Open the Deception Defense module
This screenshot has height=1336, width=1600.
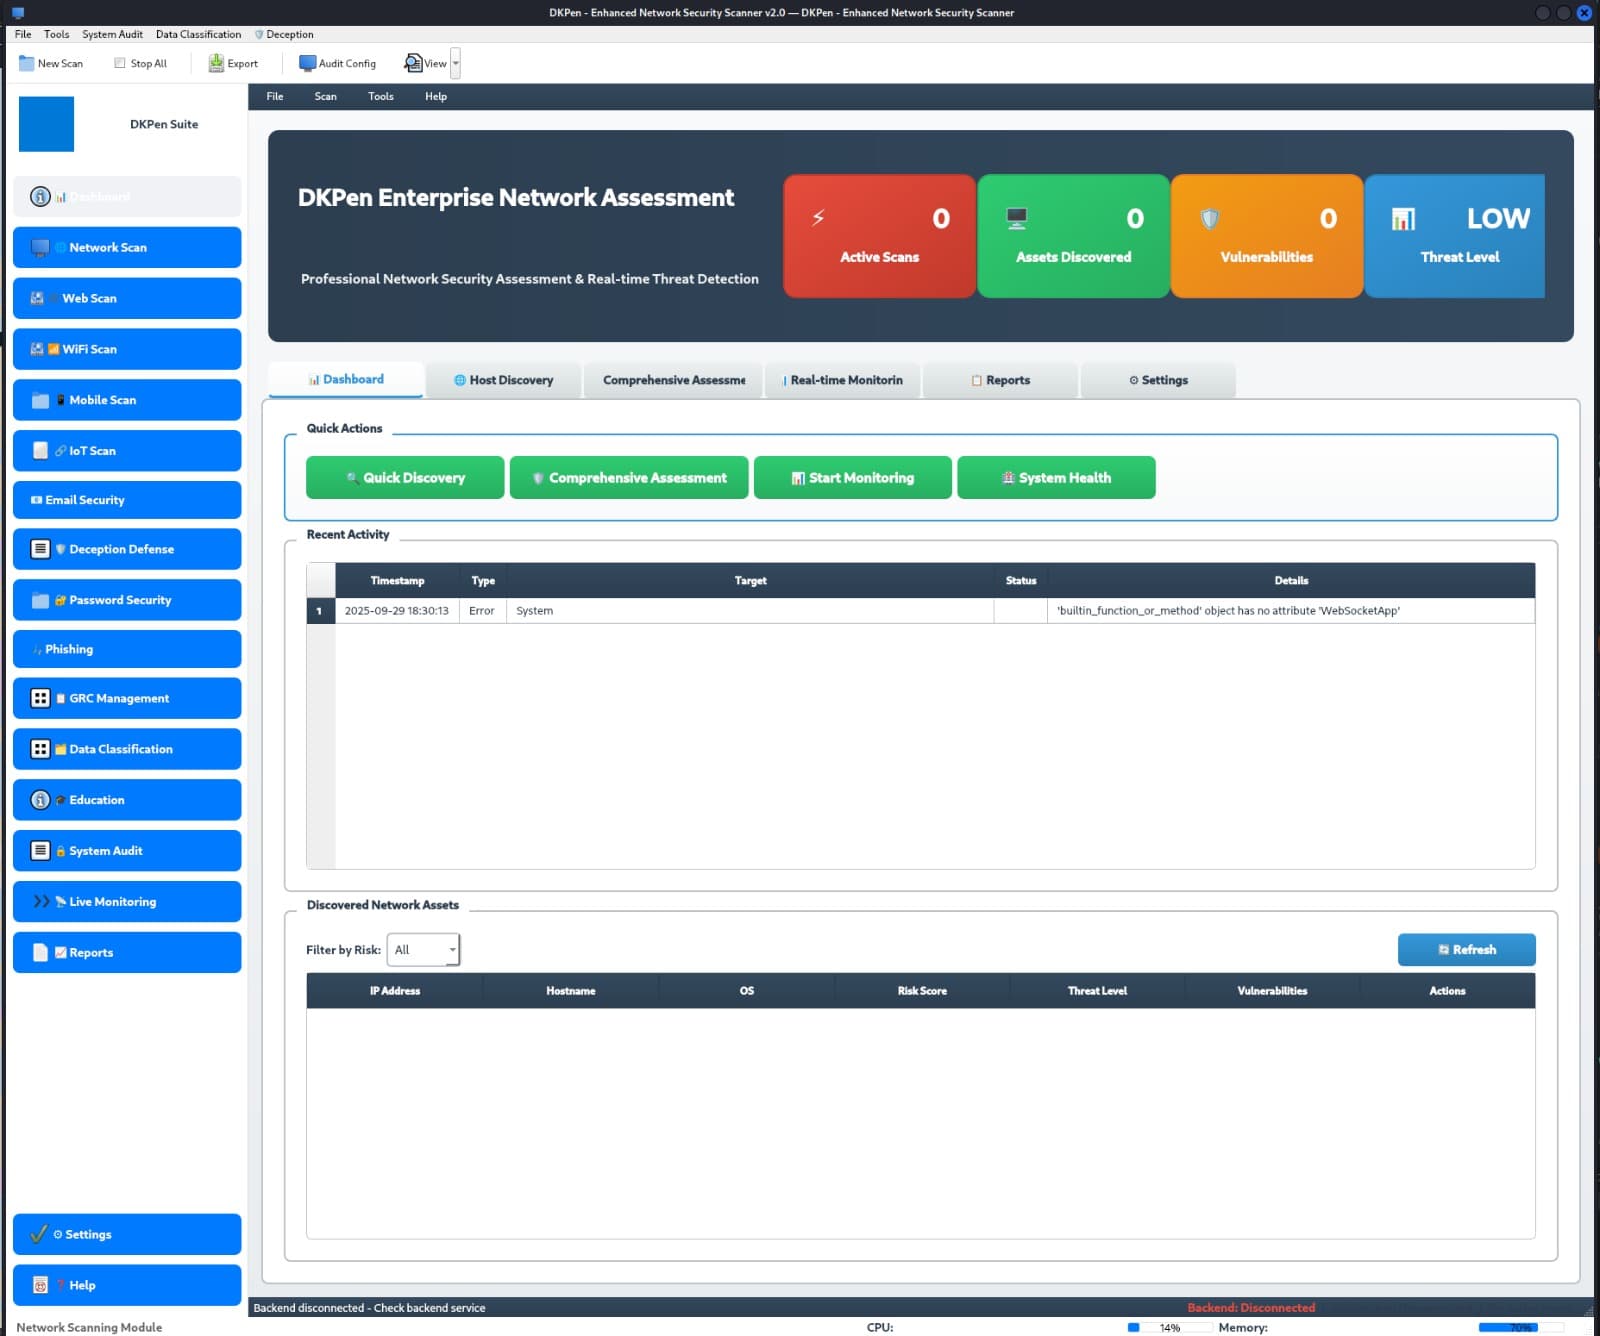127,548
